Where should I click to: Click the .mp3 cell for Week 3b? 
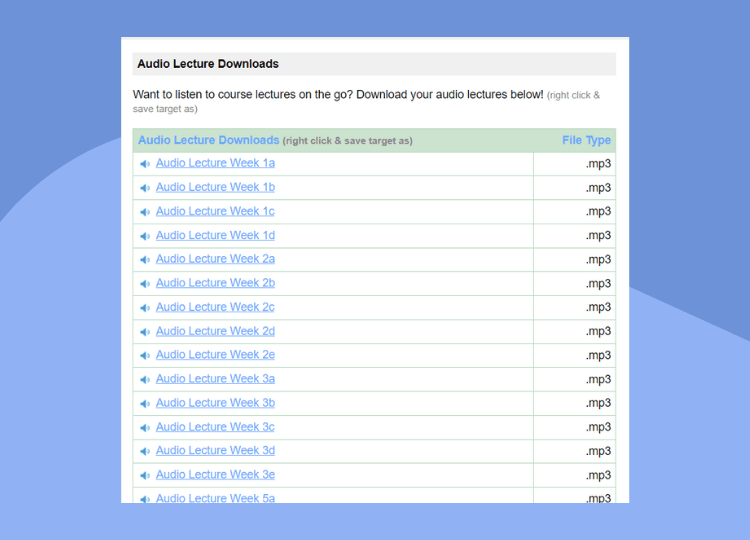574,403
